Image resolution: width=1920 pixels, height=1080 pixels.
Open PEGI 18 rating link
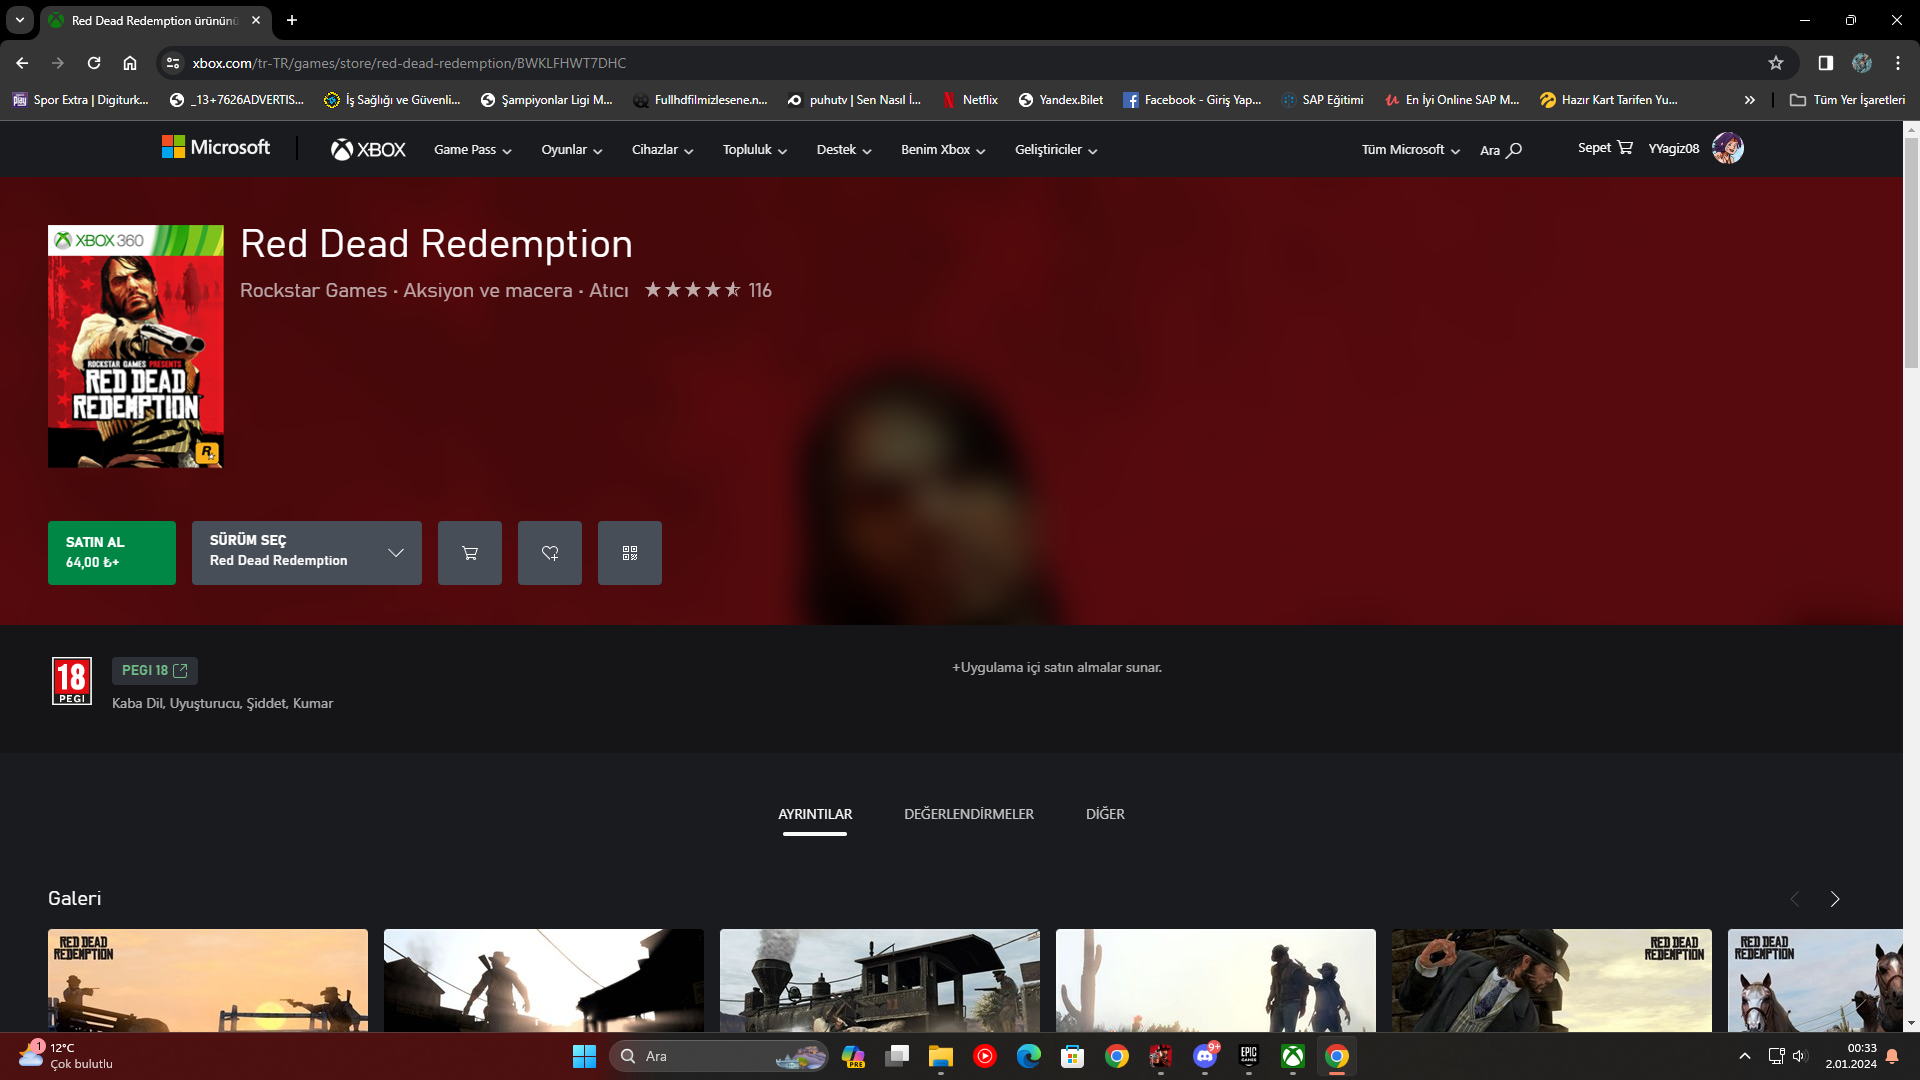coord(154,670)
